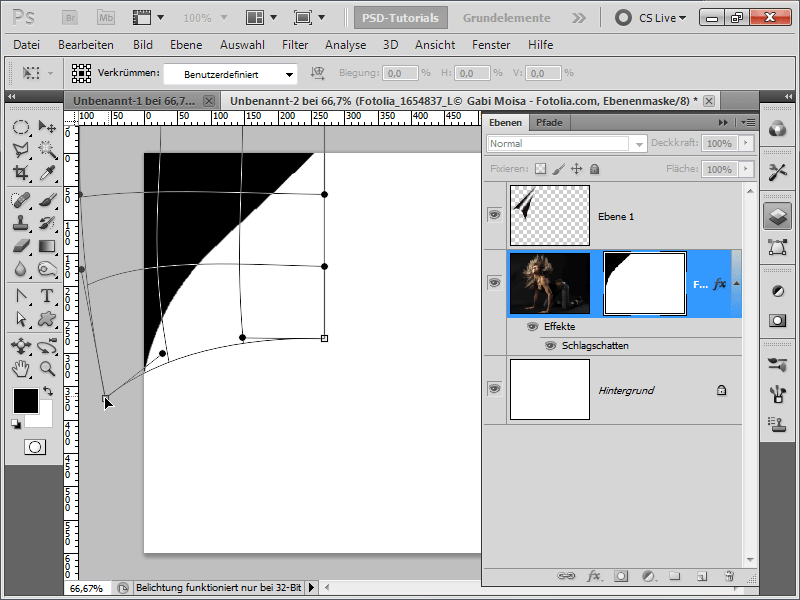Open the Verkrümmen Benutzerdefiniert dropdown
800x600 pixels.
tap(230, 74)
